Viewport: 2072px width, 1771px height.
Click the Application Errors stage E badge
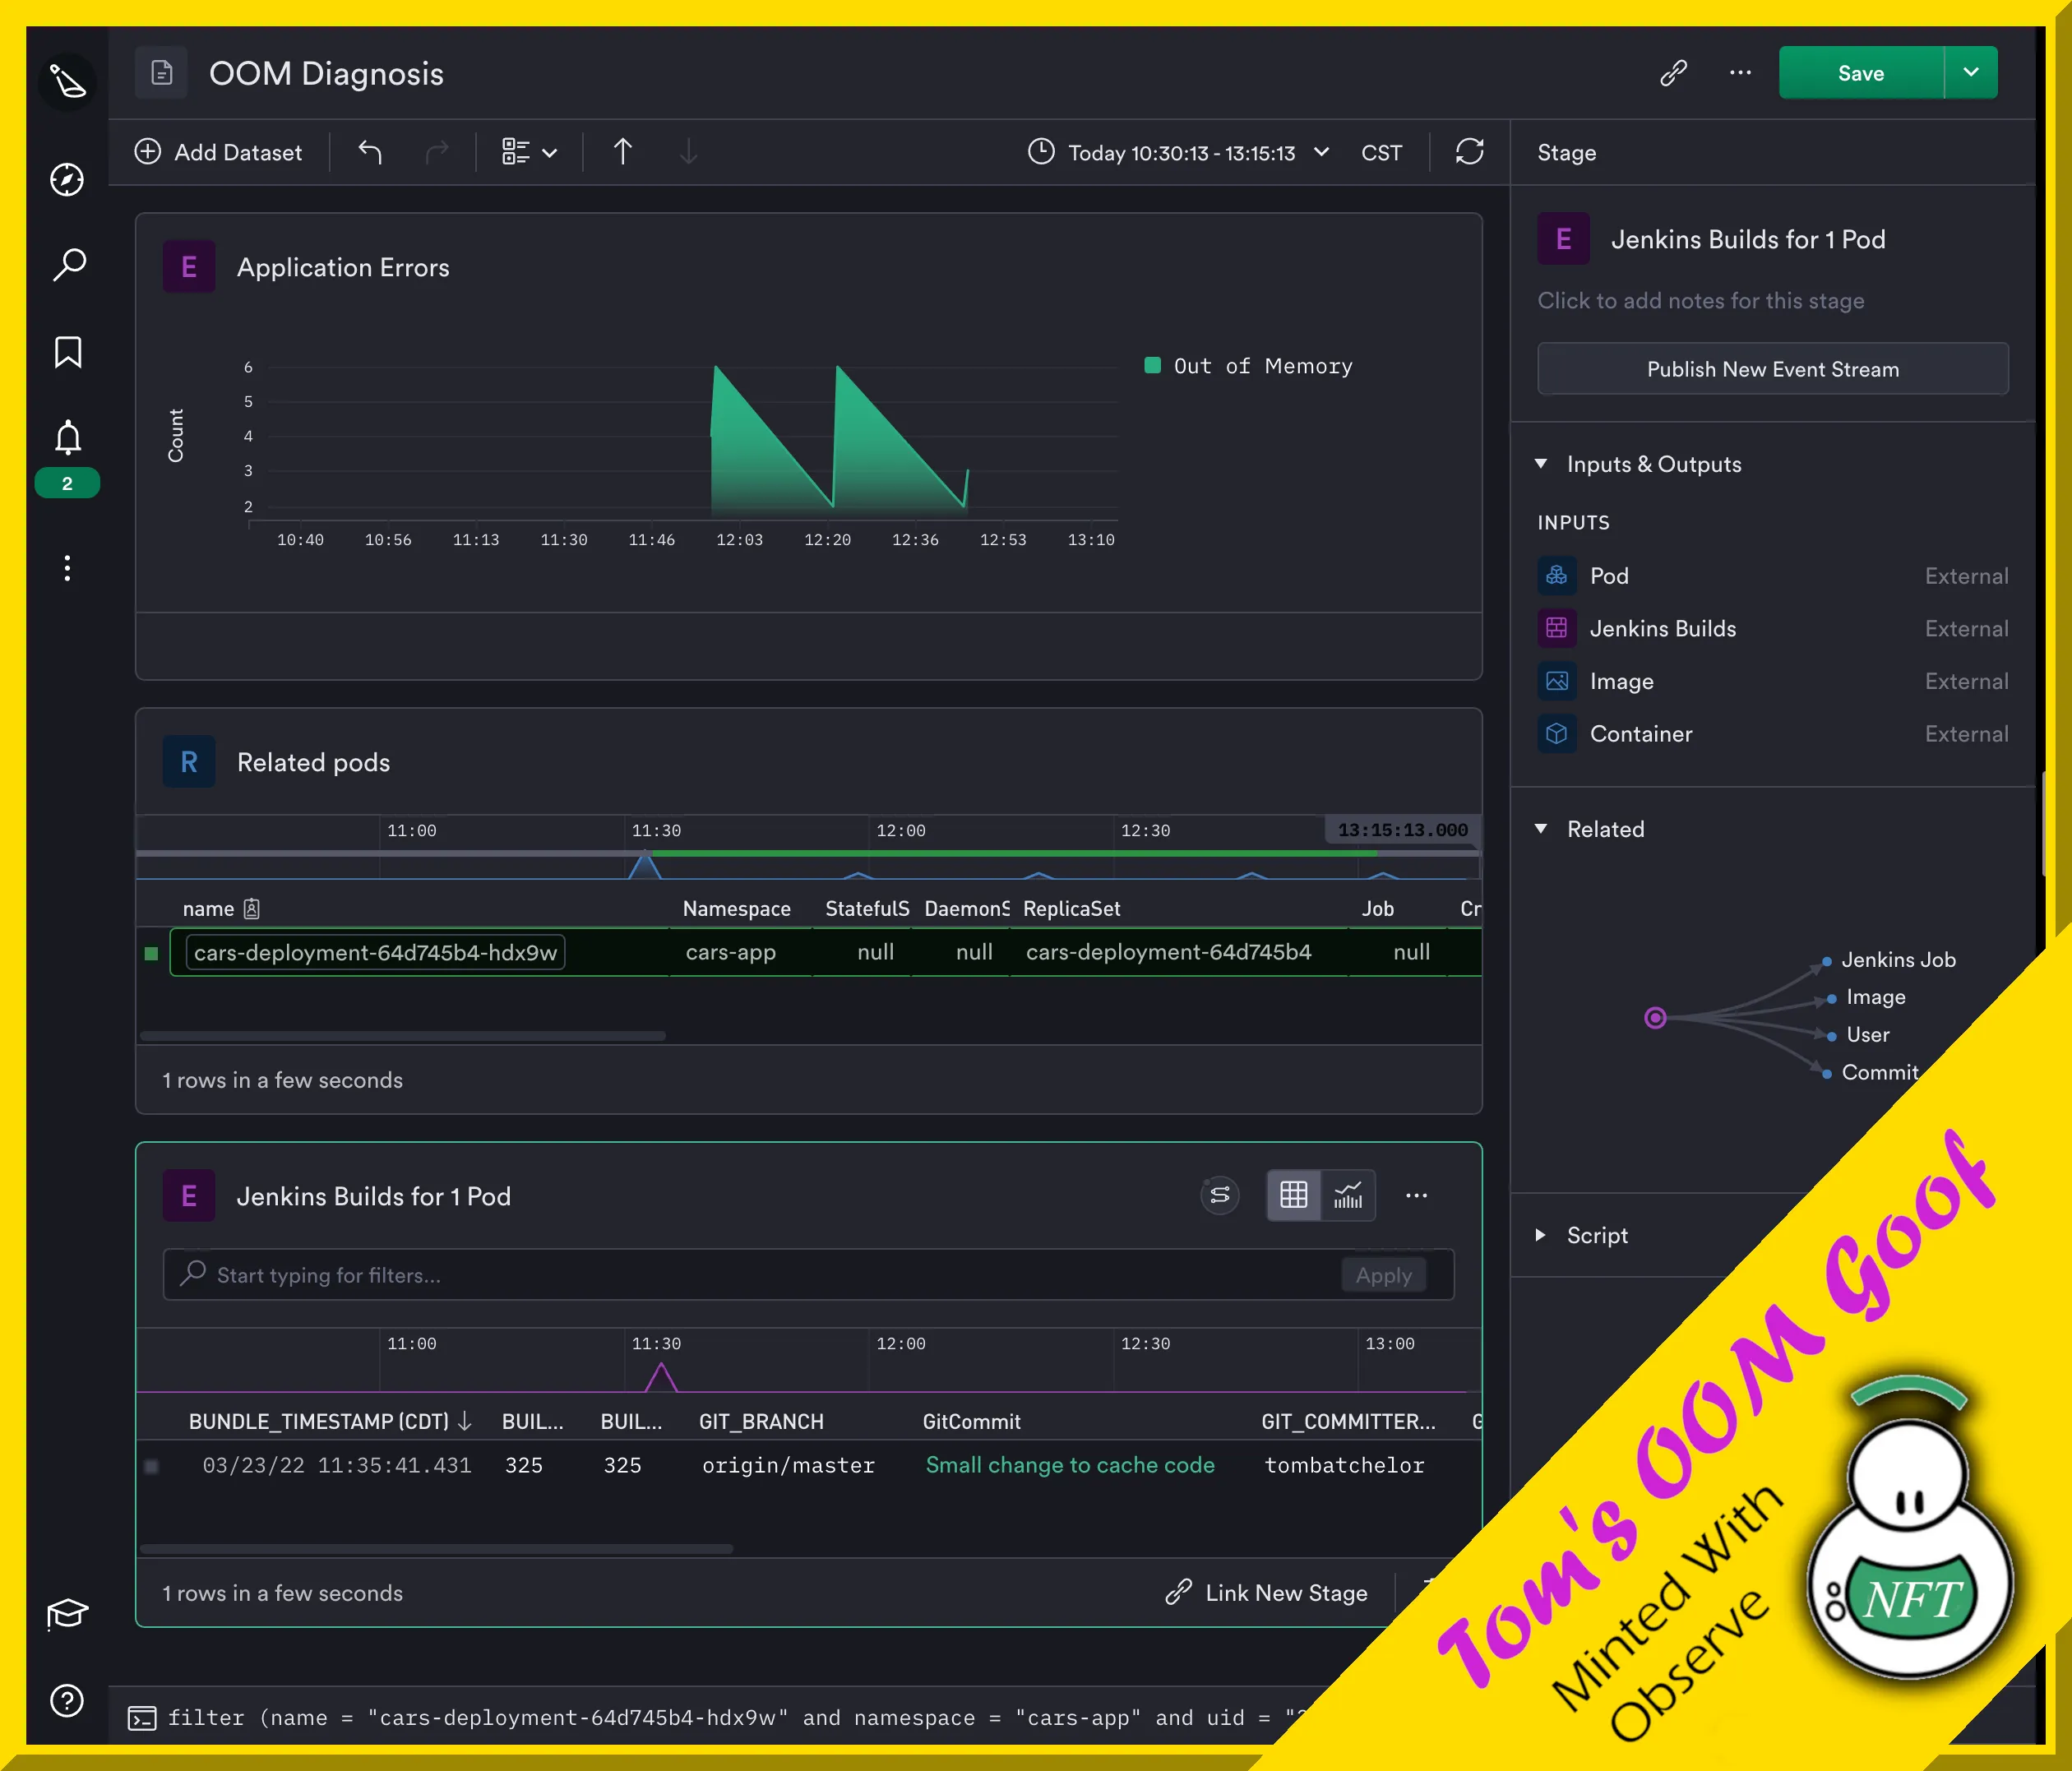[189, 267]
